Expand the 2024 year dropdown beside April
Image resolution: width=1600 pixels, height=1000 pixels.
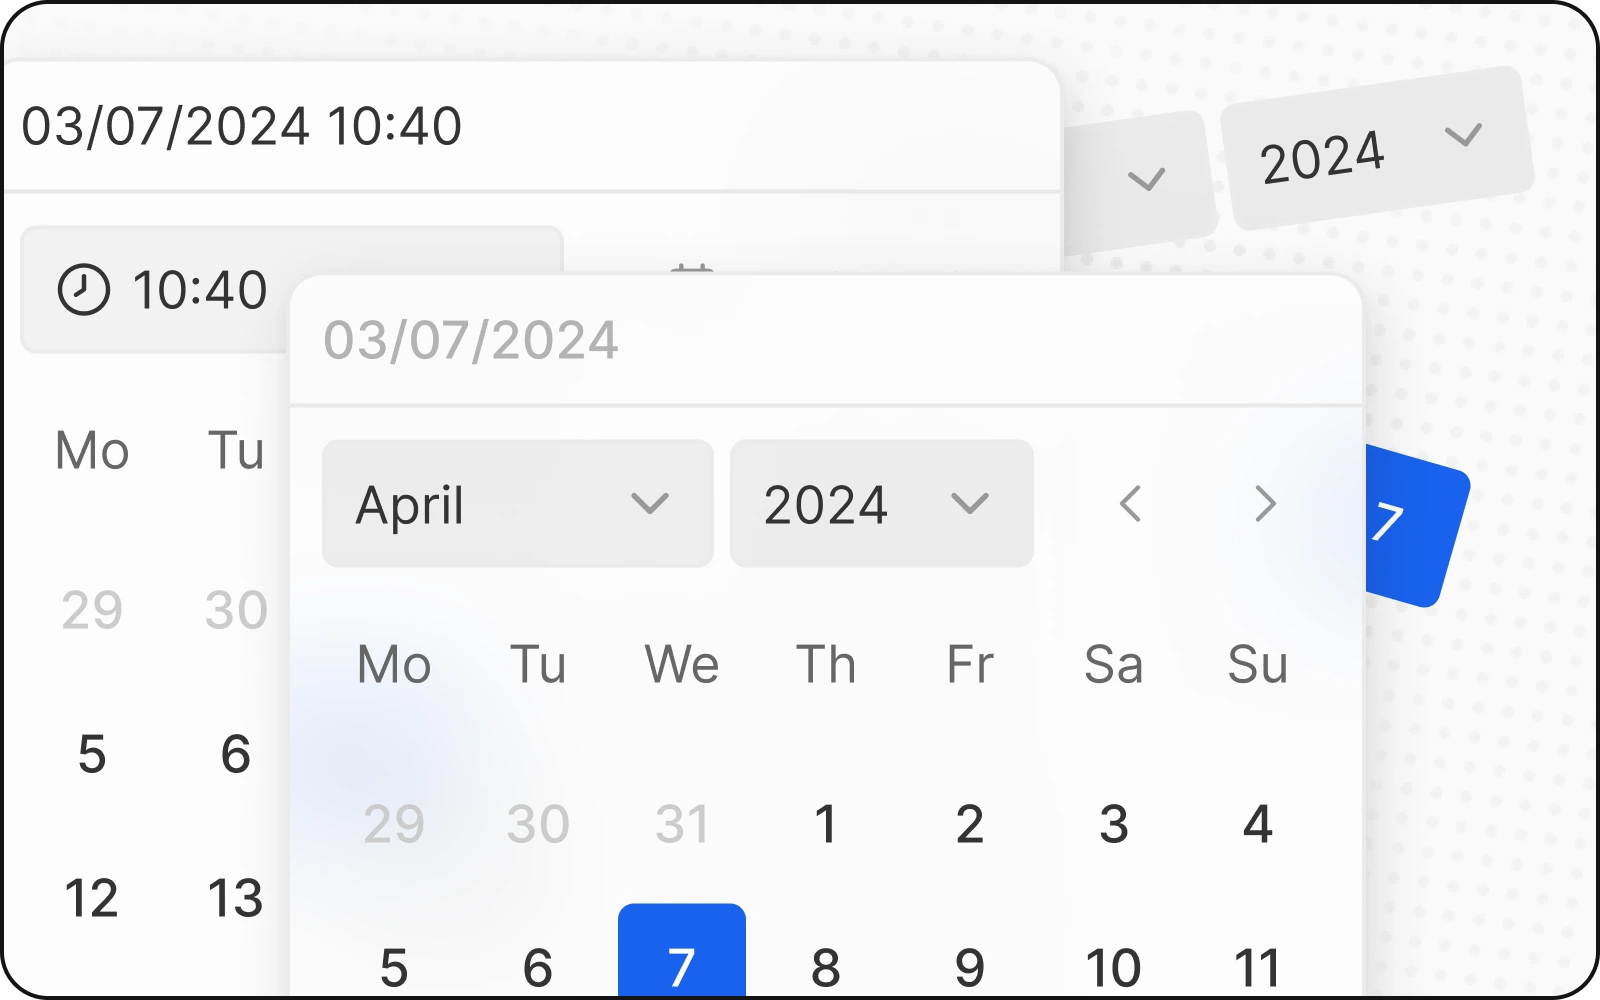click(x=881, y=504)
